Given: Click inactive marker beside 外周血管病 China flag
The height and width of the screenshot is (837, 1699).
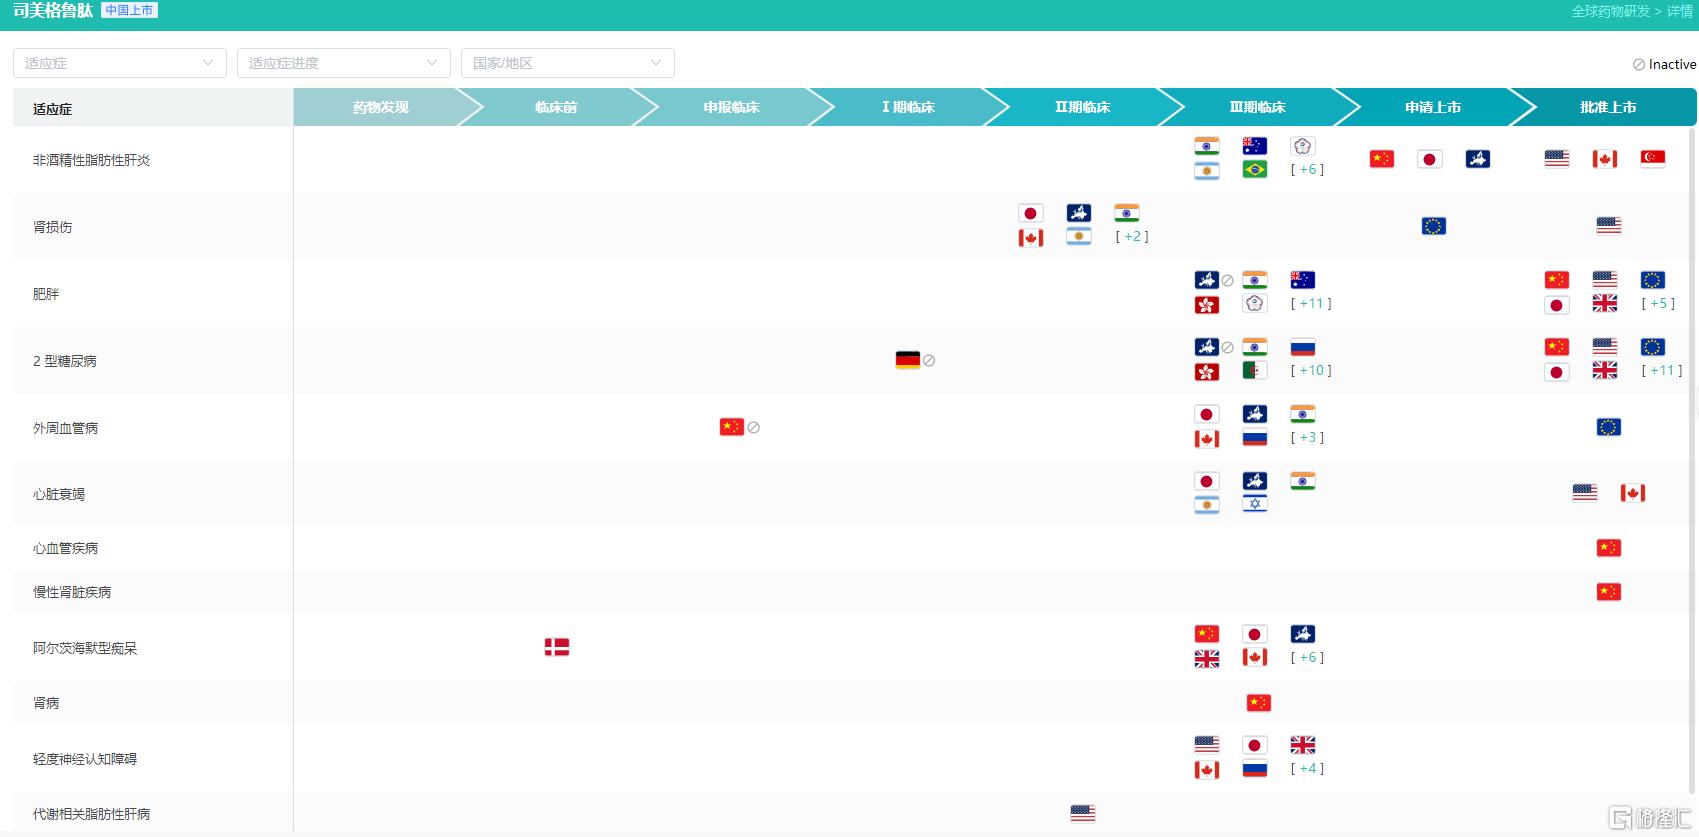Looking at the screenshot, I should (754, 427).
